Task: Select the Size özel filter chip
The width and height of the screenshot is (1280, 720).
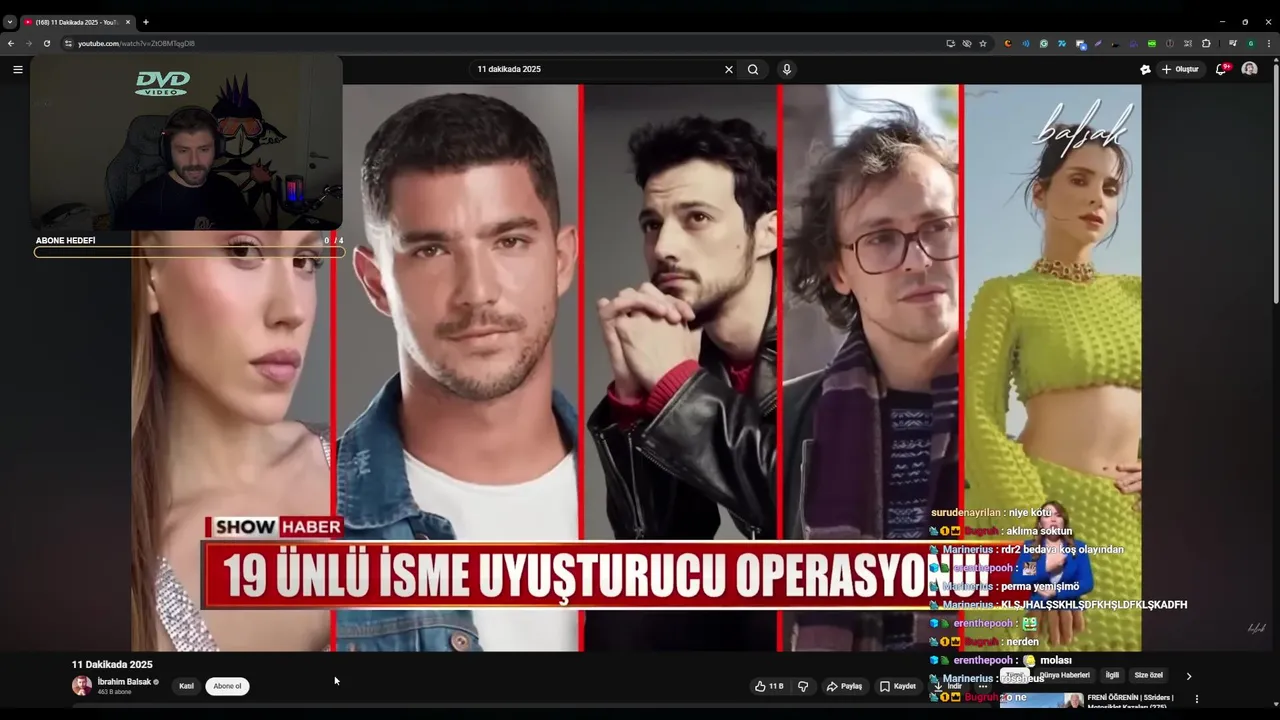Action: (x=1149, y=675)
